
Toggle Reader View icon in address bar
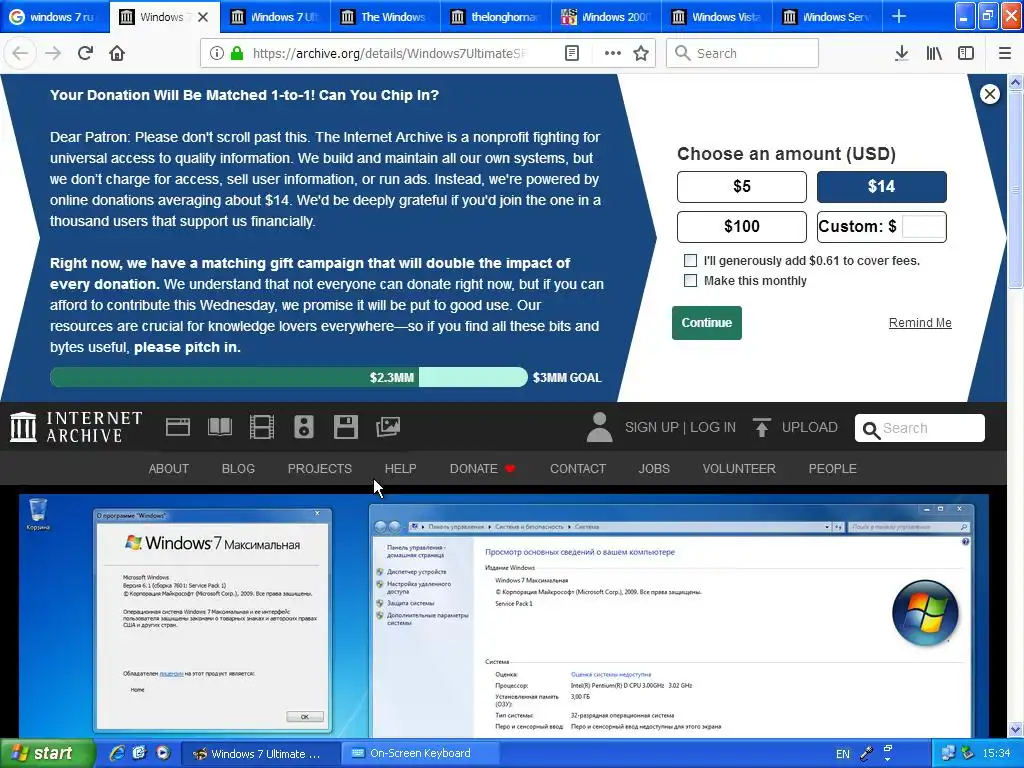pos(571,53)
